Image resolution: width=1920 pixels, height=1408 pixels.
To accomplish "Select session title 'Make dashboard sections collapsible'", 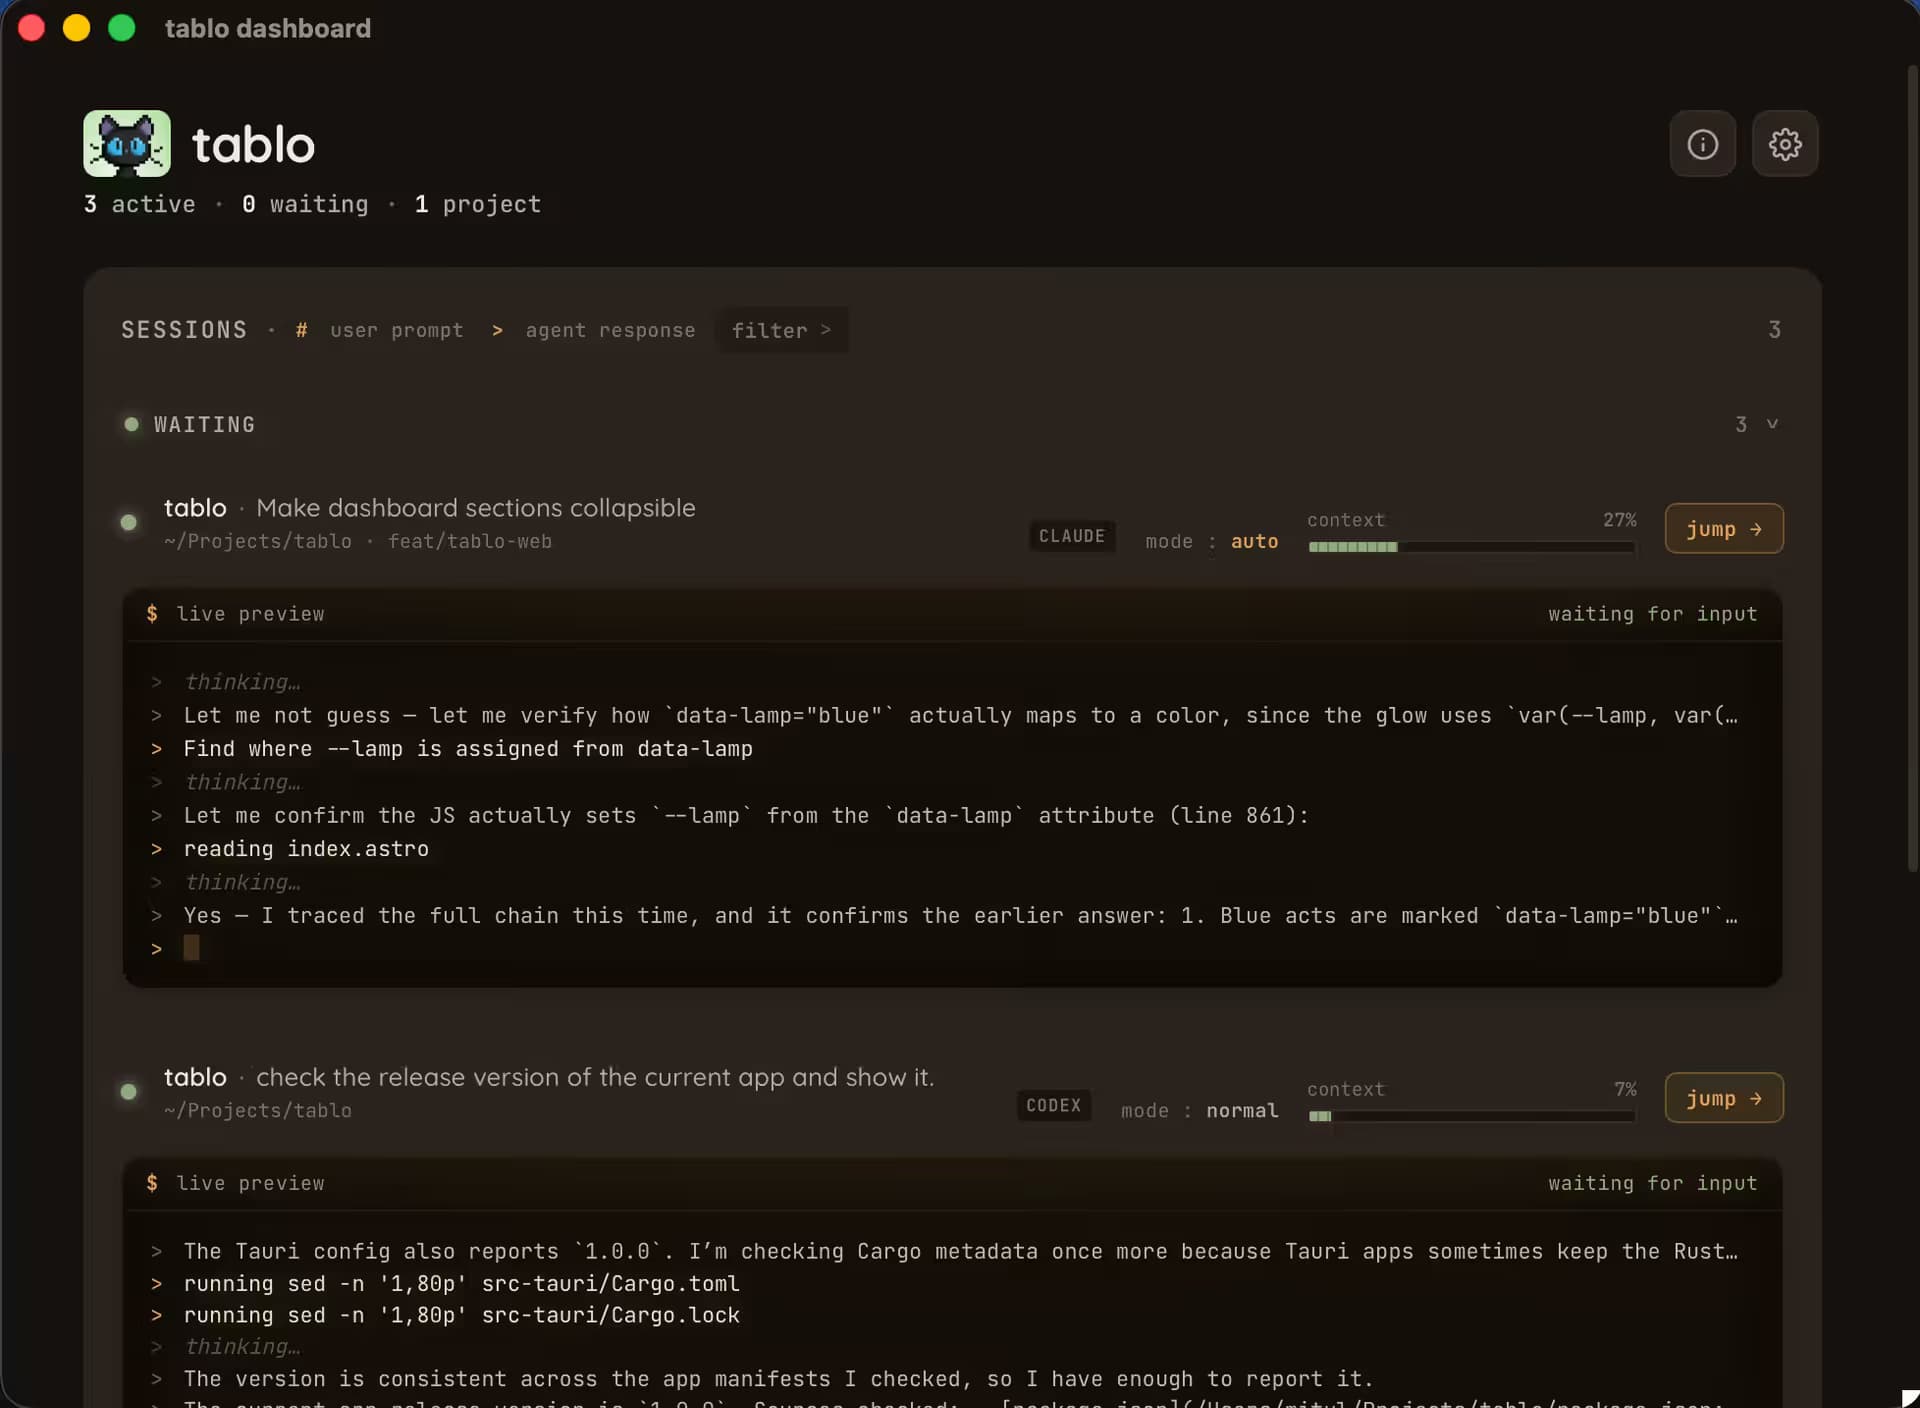I will coord(476,508).
